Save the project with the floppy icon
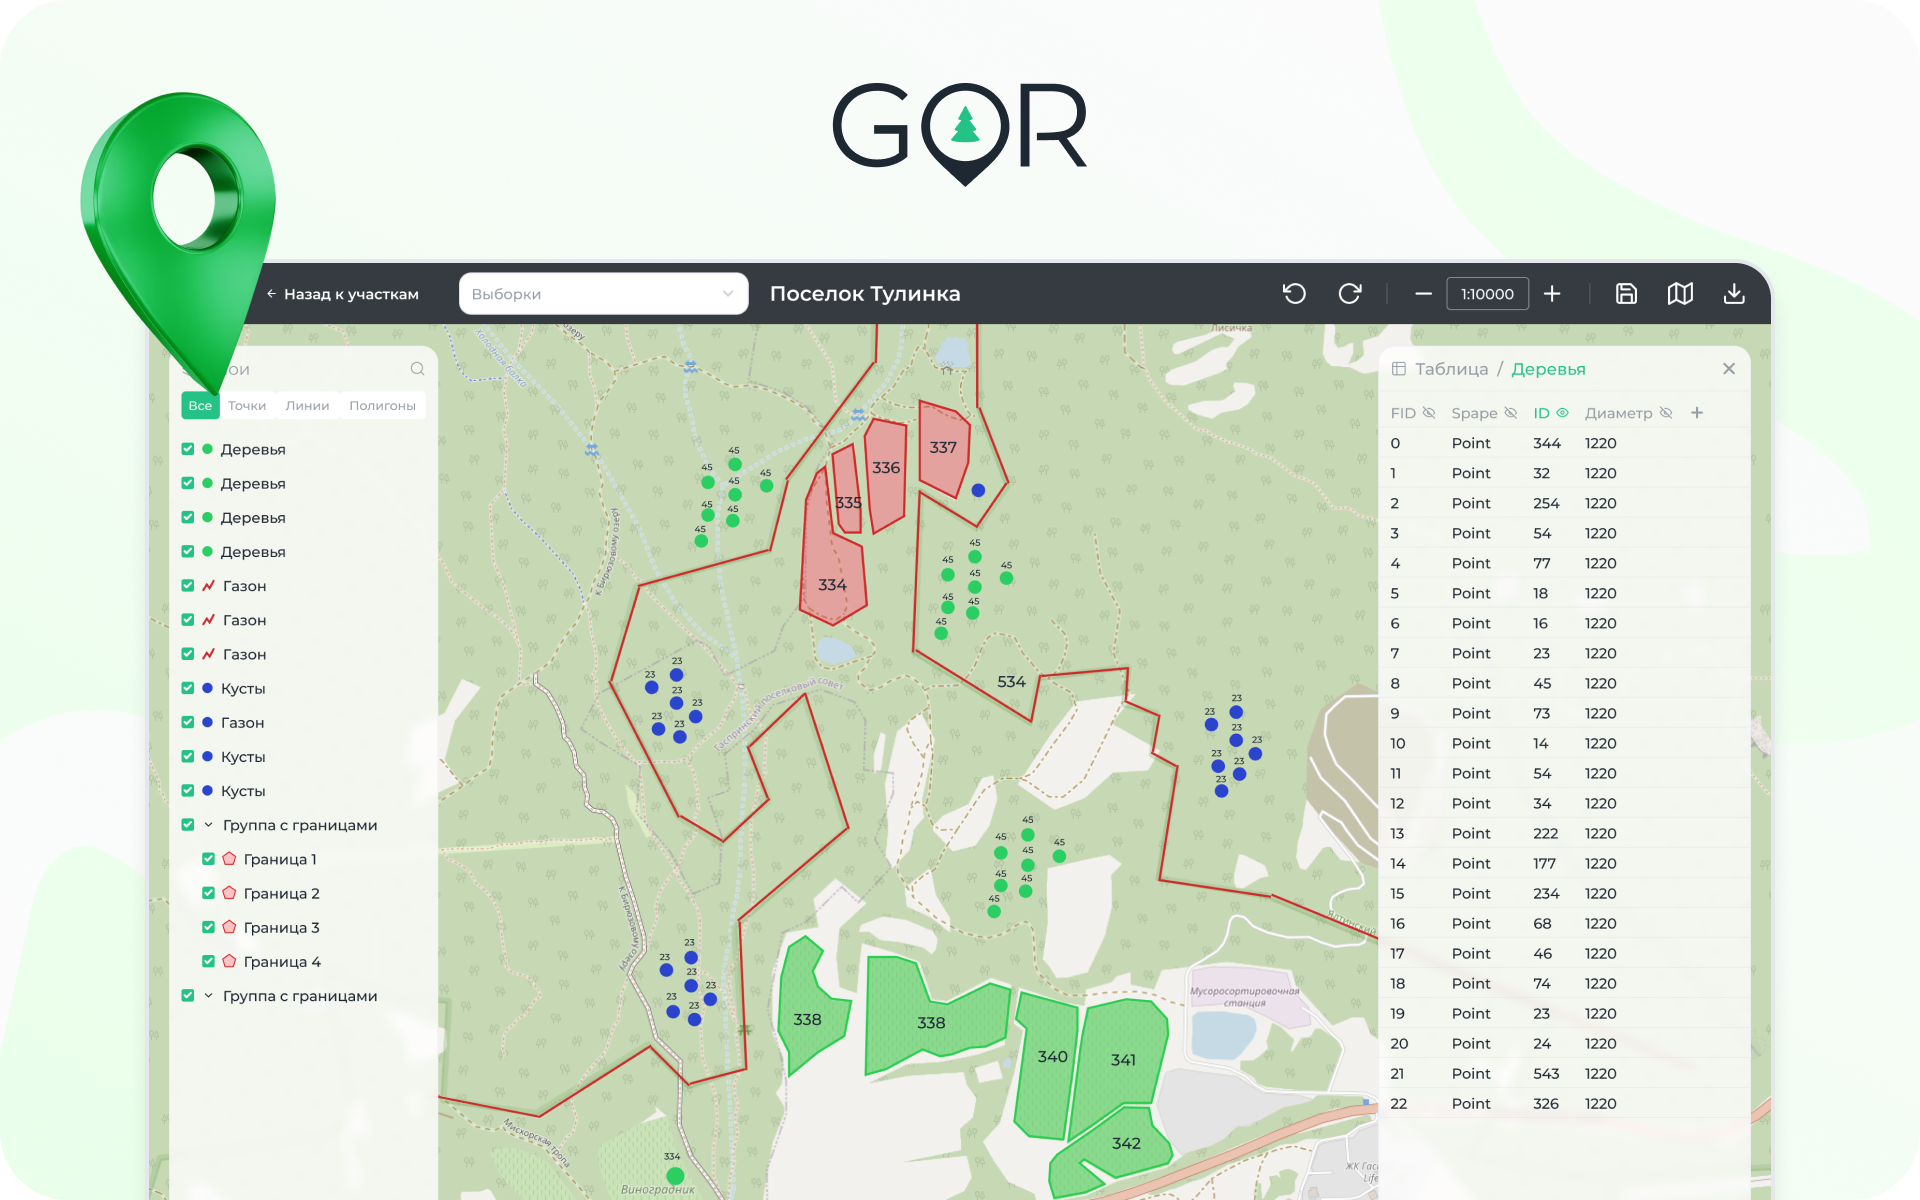The image size is (1920, 1200). pyautogui.click(x=1626, y=294)
